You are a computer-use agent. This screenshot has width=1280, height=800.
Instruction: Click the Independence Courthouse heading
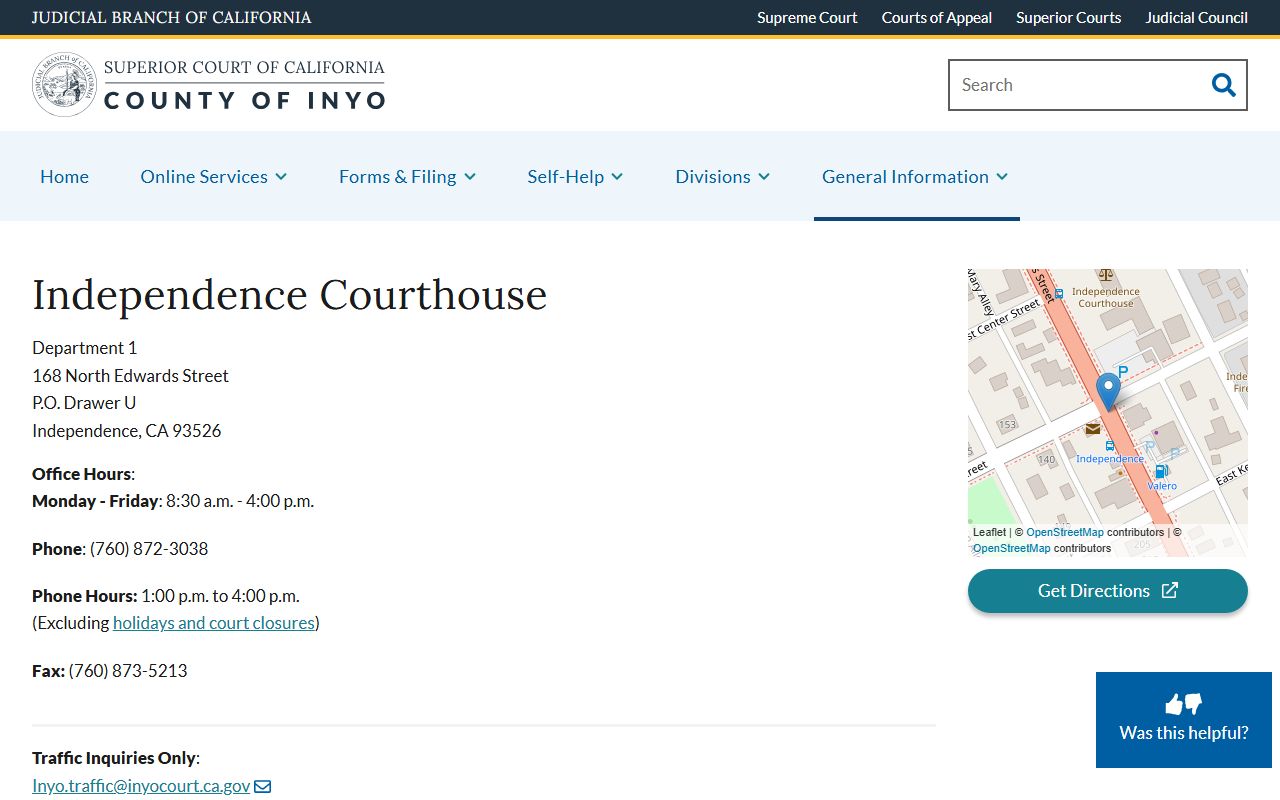290,295
